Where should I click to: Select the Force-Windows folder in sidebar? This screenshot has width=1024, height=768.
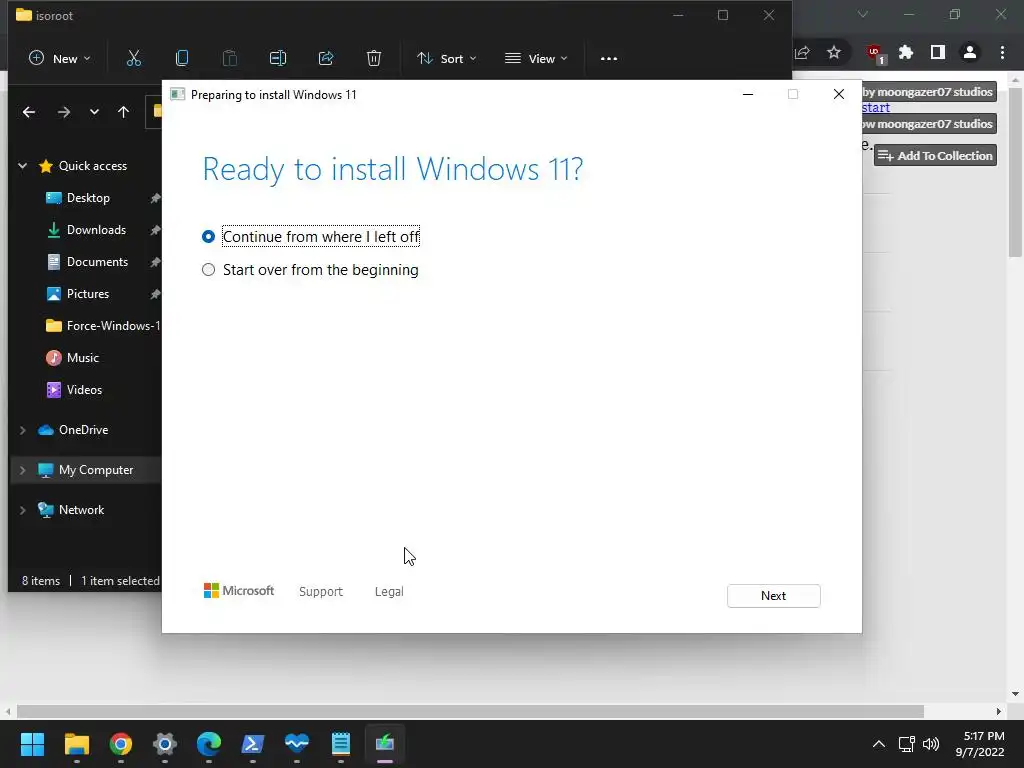click(103, 326)
